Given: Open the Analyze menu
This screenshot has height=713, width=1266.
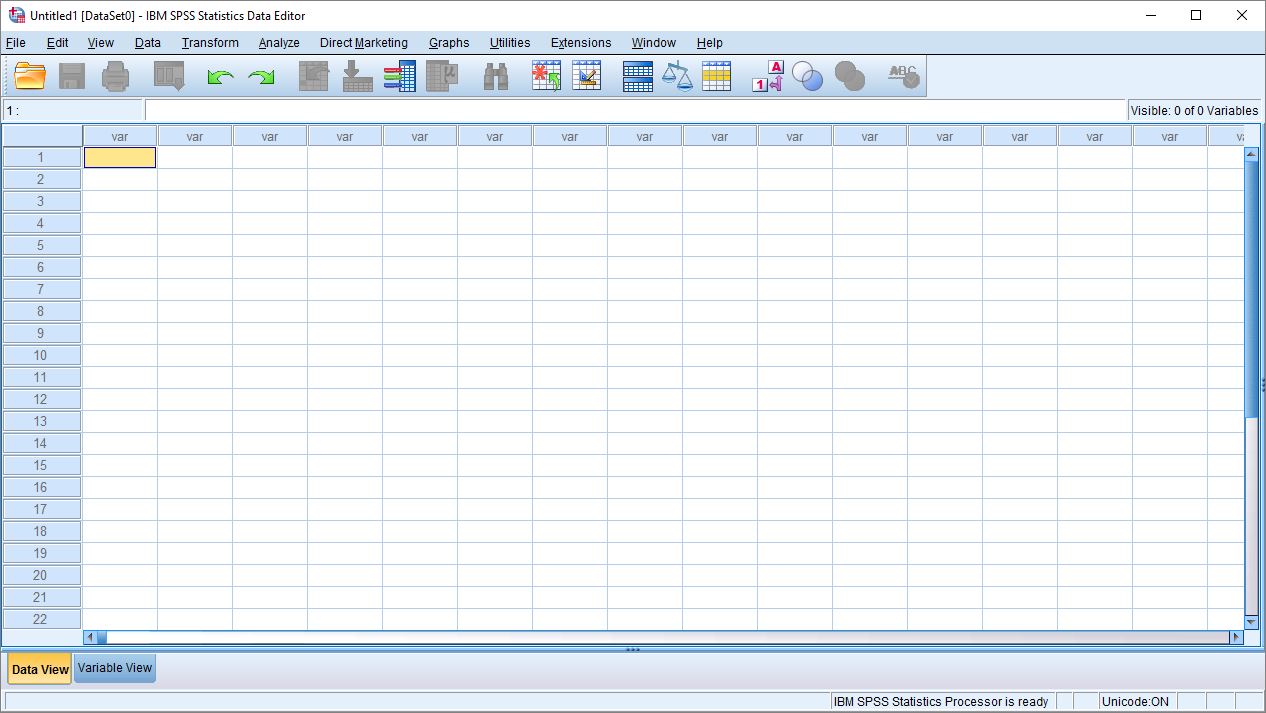Looking at the screenshot, I should (278, 43).
